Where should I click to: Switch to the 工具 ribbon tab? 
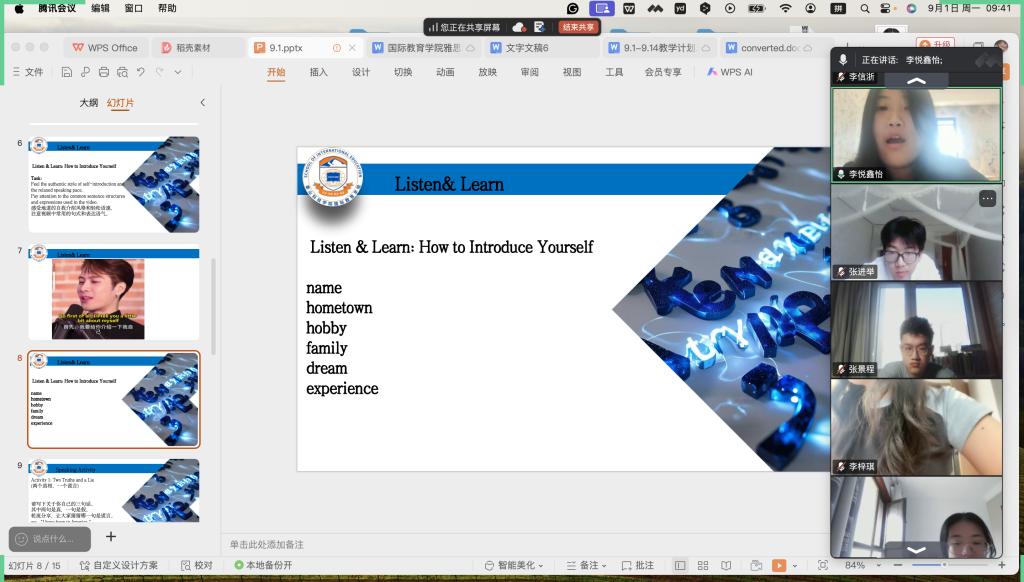tap(614, 72)
